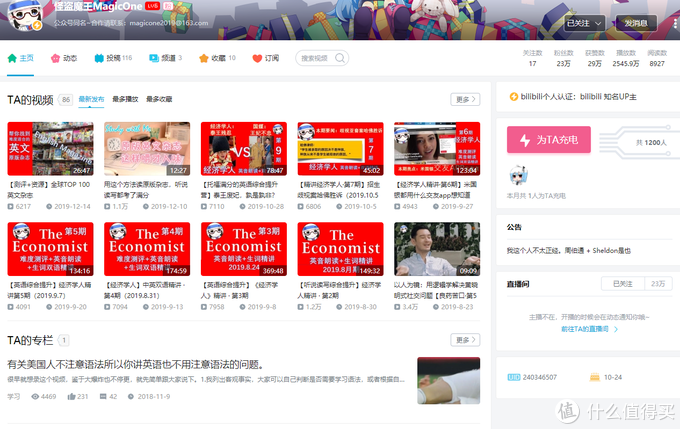Click the 前往TA的直播间 link

point(589,329)
